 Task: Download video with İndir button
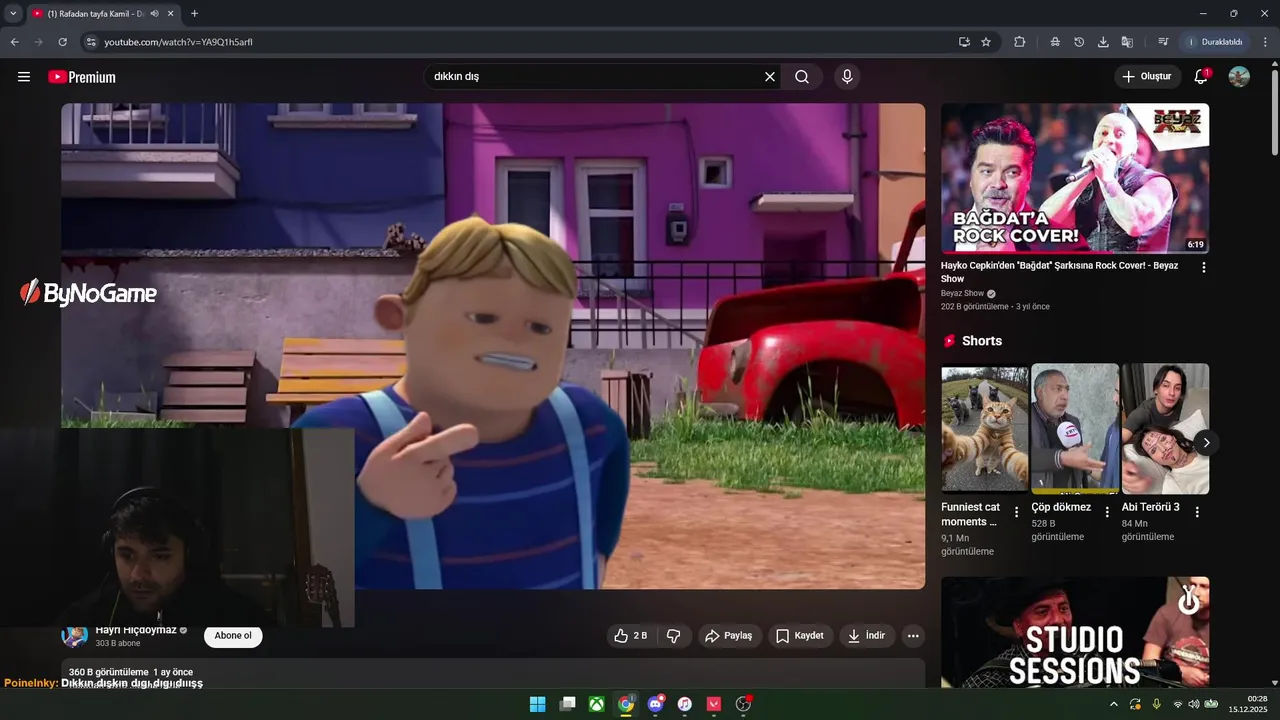866,636
